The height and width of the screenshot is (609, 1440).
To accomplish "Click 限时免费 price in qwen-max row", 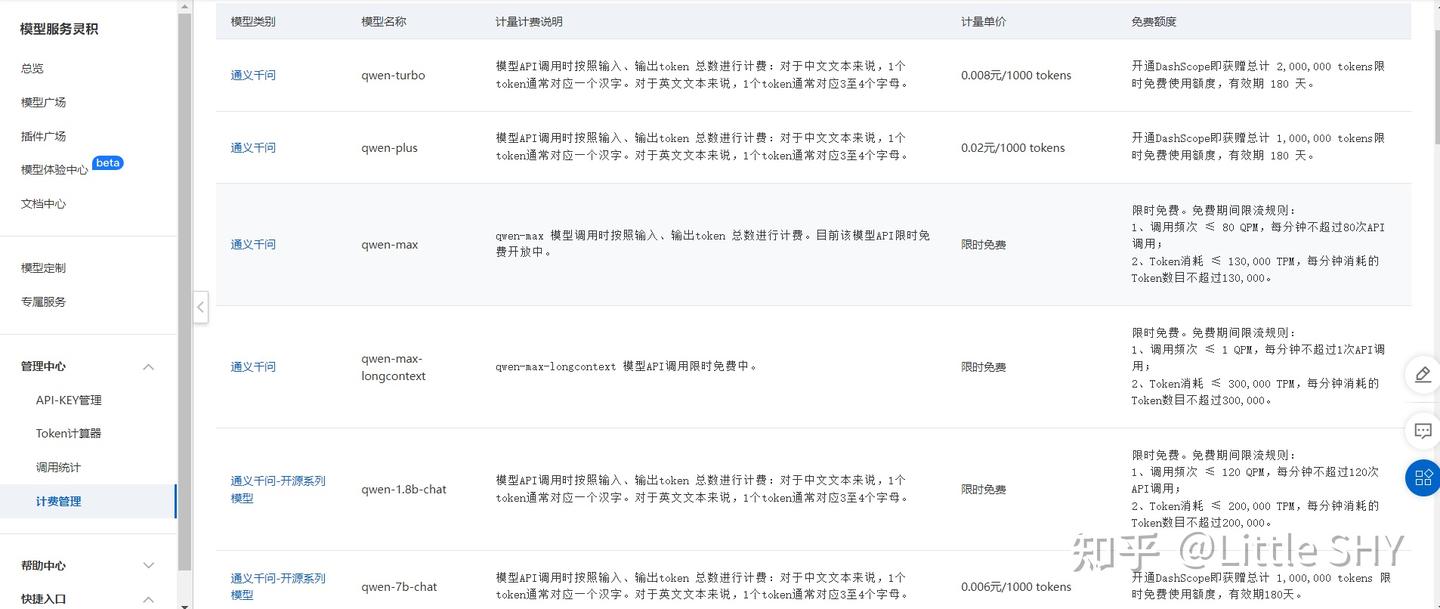I will click(983, 245).
